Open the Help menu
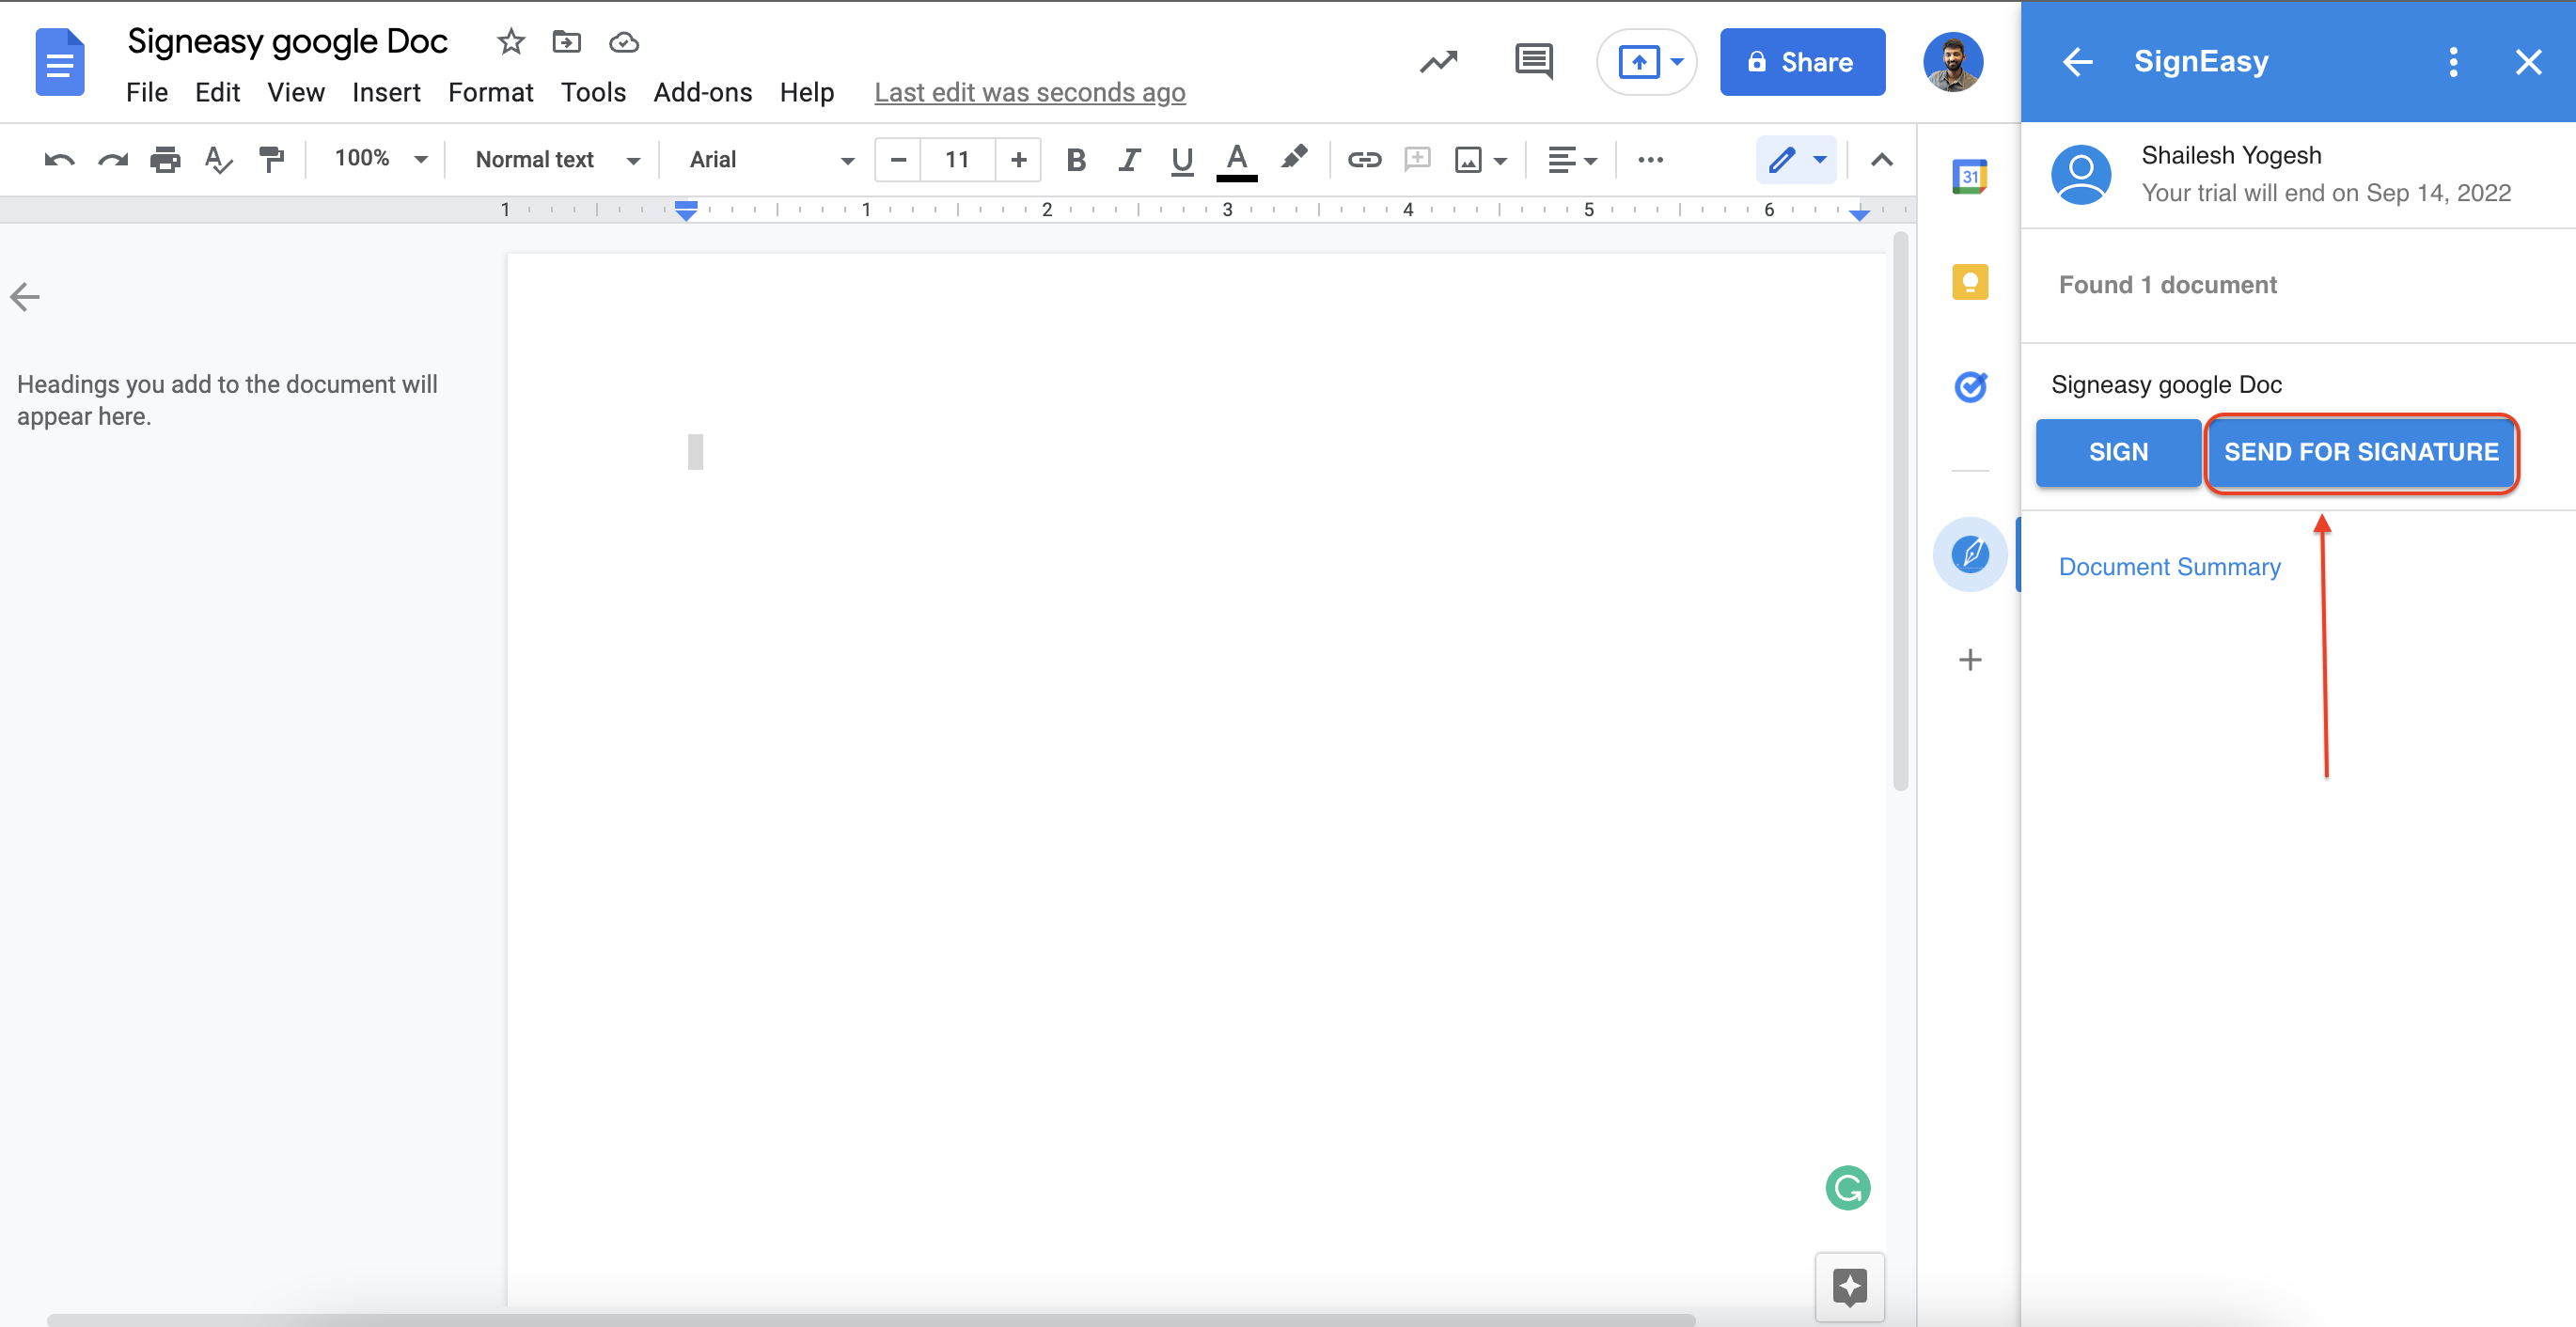This screenshot has height=1327, width=2576. tap(806, 93)
